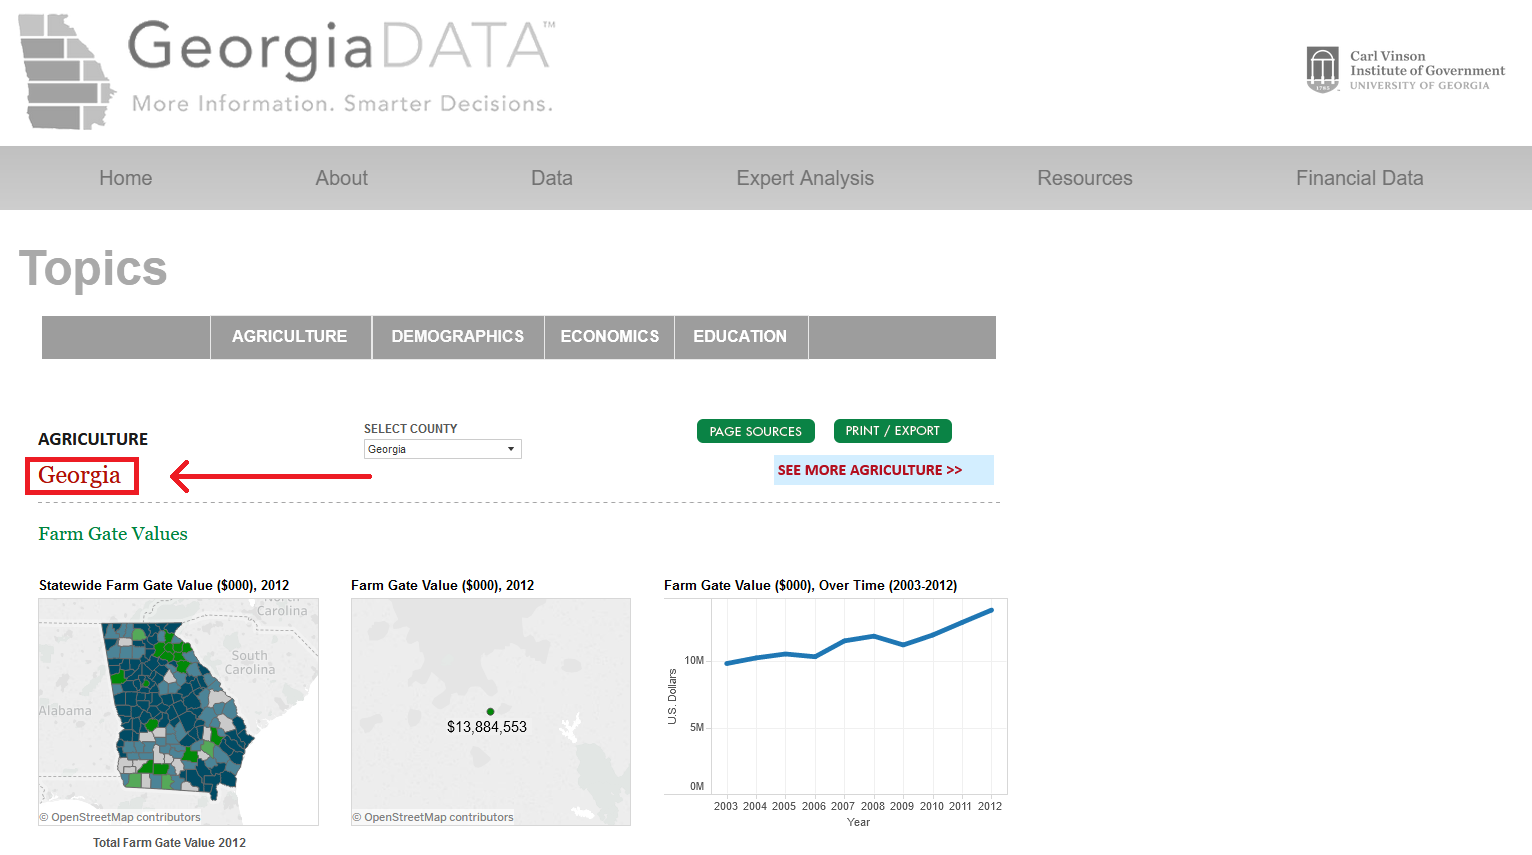The image size is (1532, 855).
Task: Click the Farm Gate Value Over Time (2003-2012) title
Action: click(811, 586)
